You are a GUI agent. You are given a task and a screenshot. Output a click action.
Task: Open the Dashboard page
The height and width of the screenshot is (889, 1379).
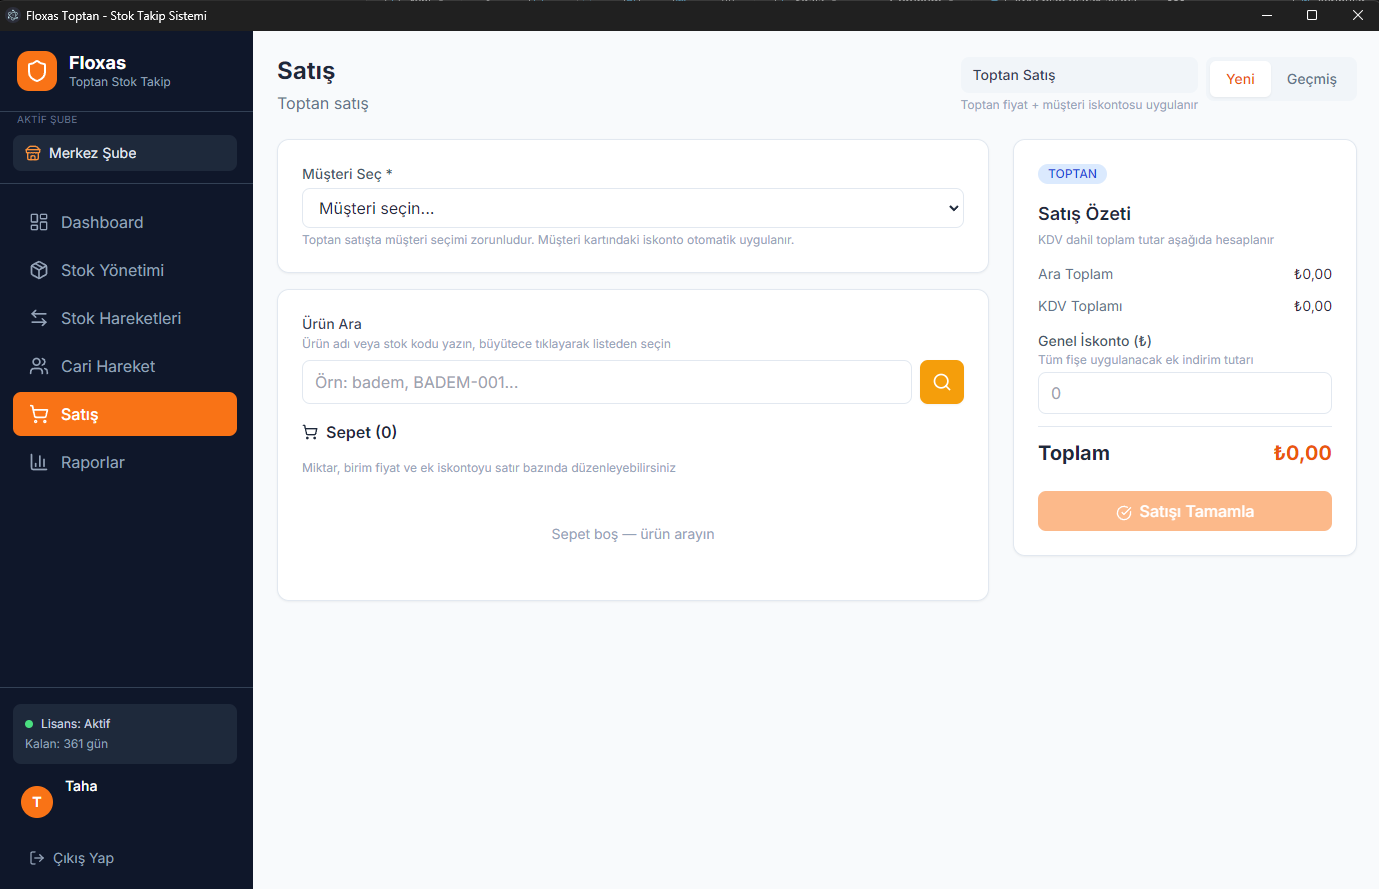pos(125,222)
